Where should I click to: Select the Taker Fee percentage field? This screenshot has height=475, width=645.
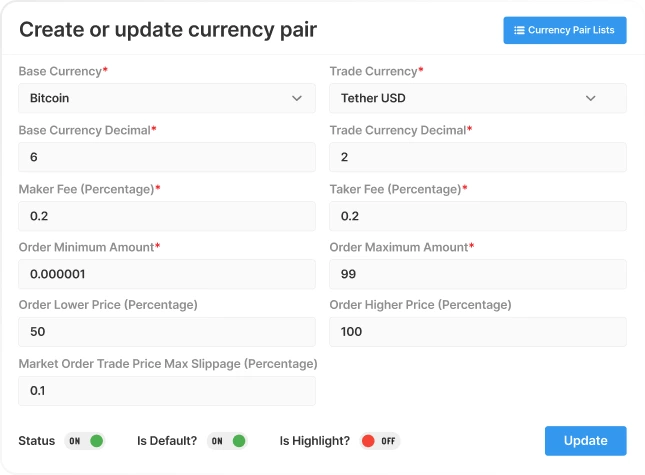pos(478,216)
